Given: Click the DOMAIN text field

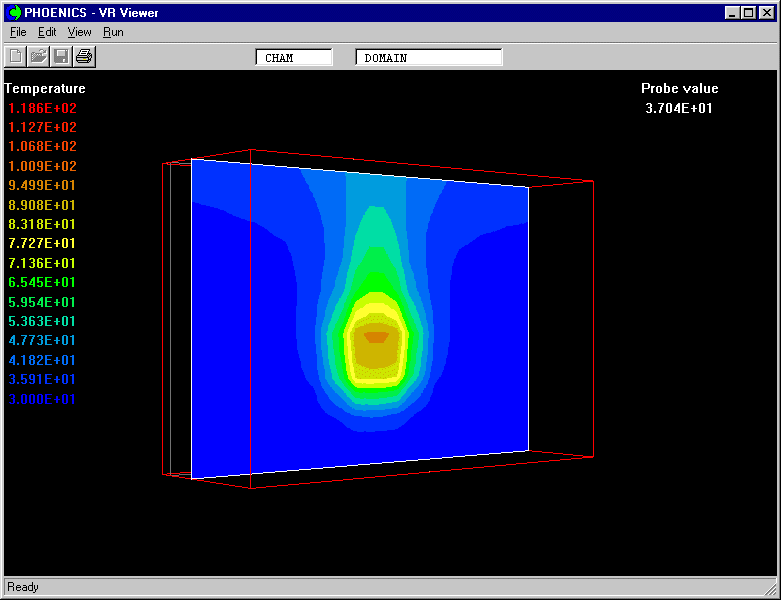Looking at the screenshot, I should pos(428,58).
